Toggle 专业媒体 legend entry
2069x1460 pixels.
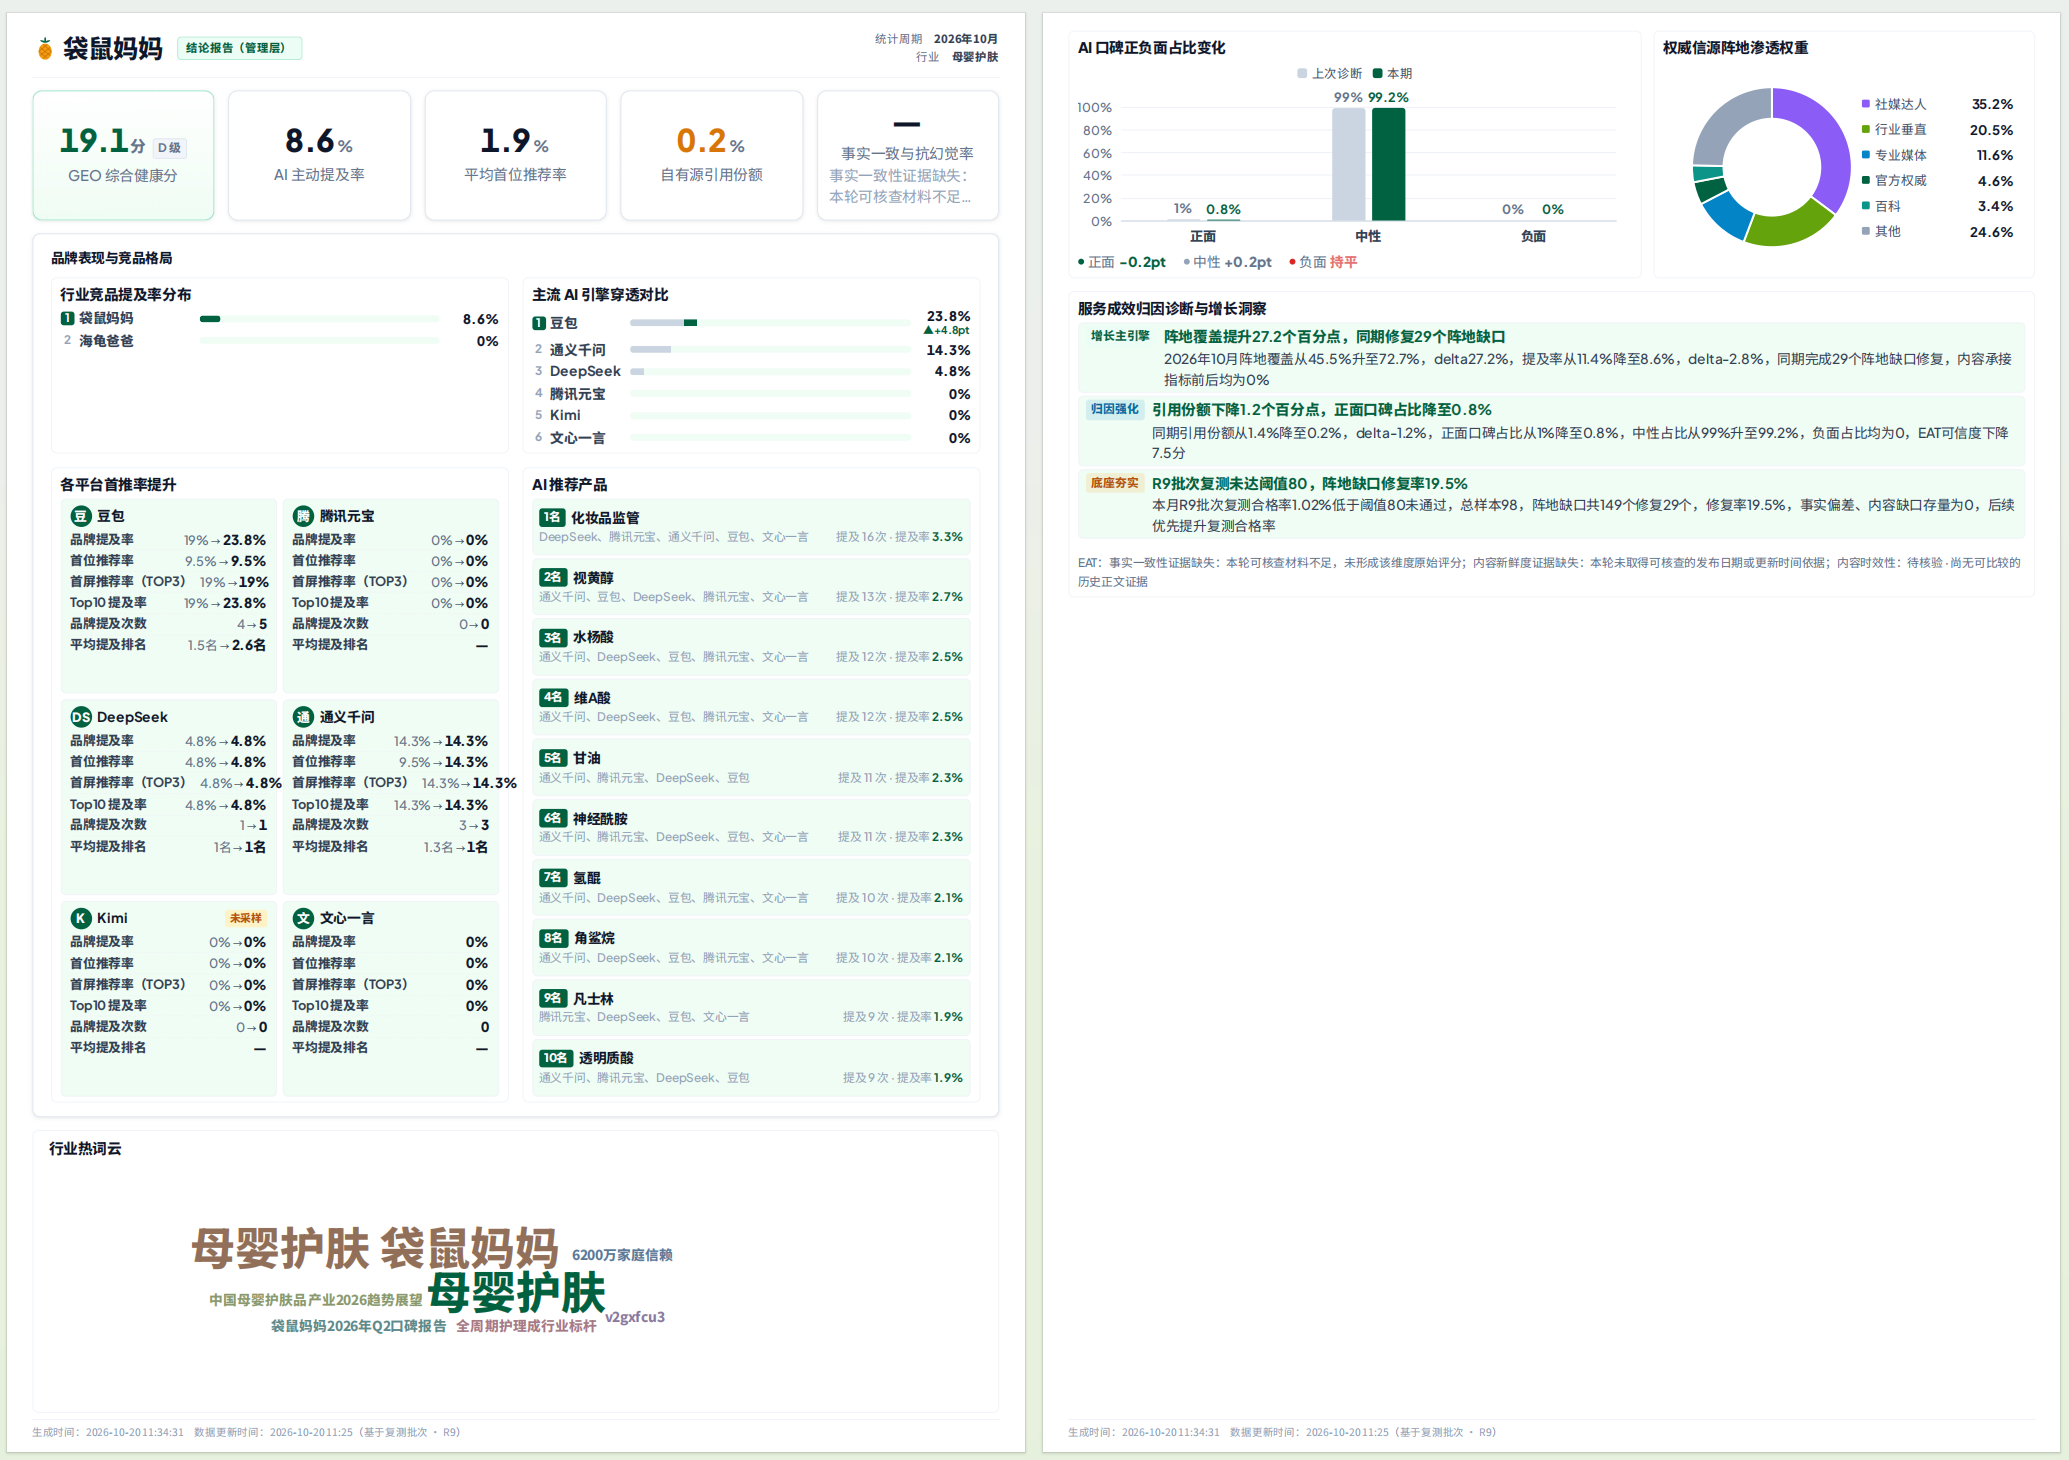1893,155
